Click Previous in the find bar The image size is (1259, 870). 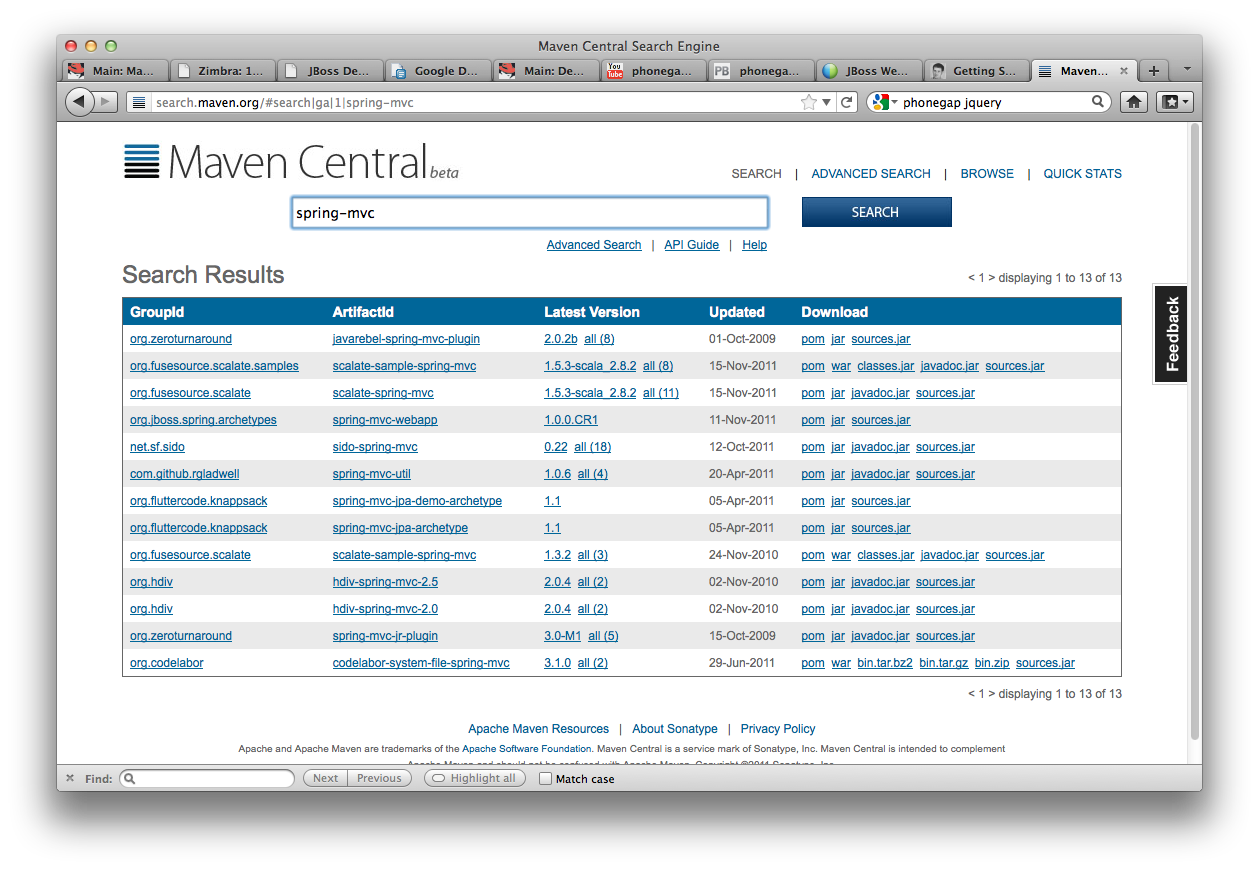point(379,778)
